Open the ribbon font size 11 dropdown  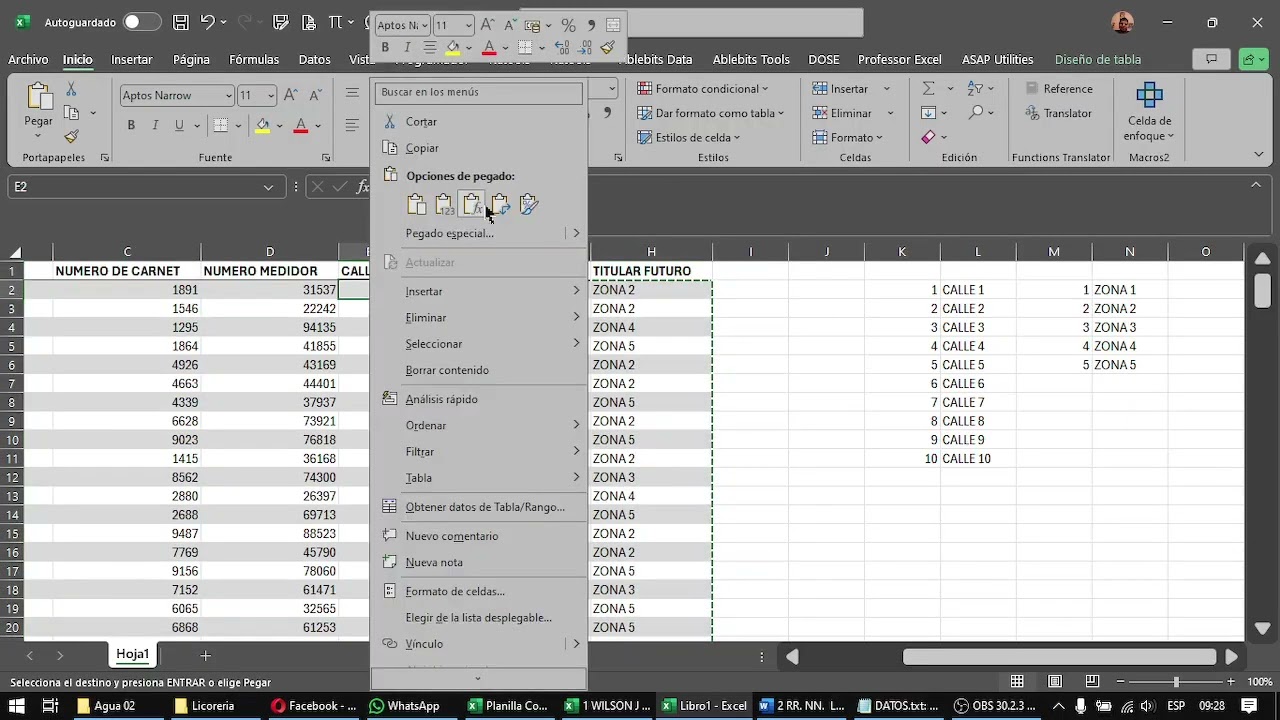(270, 96)
